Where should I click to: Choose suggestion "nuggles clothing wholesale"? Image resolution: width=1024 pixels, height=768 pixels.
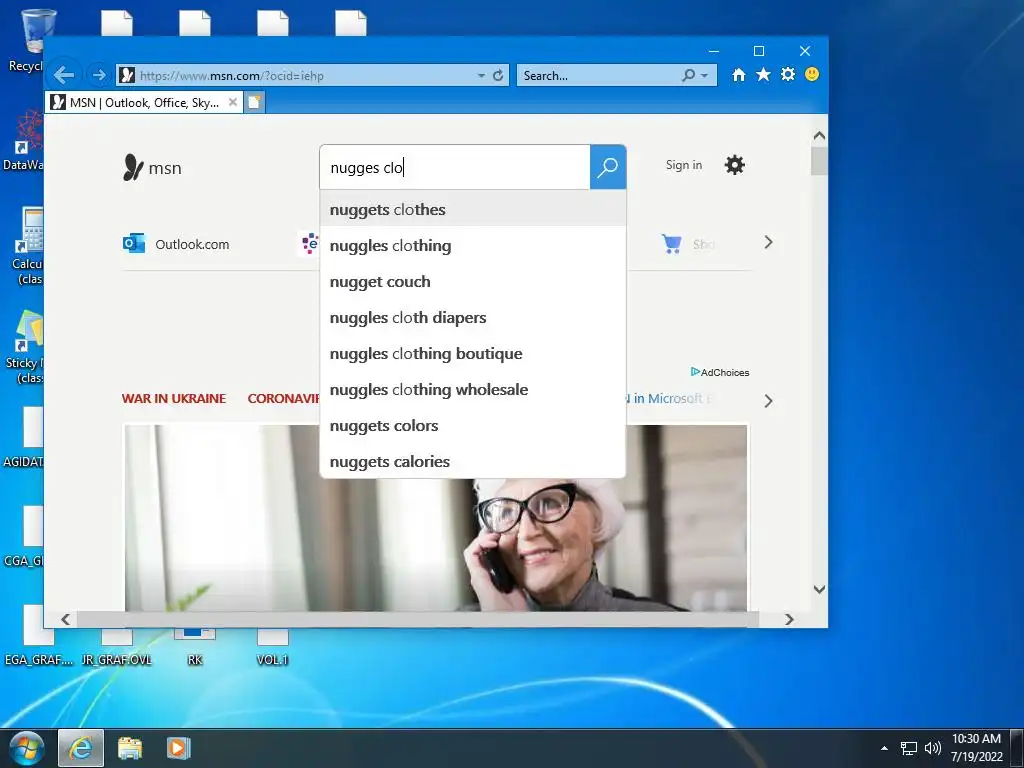[x=473, y=389]
